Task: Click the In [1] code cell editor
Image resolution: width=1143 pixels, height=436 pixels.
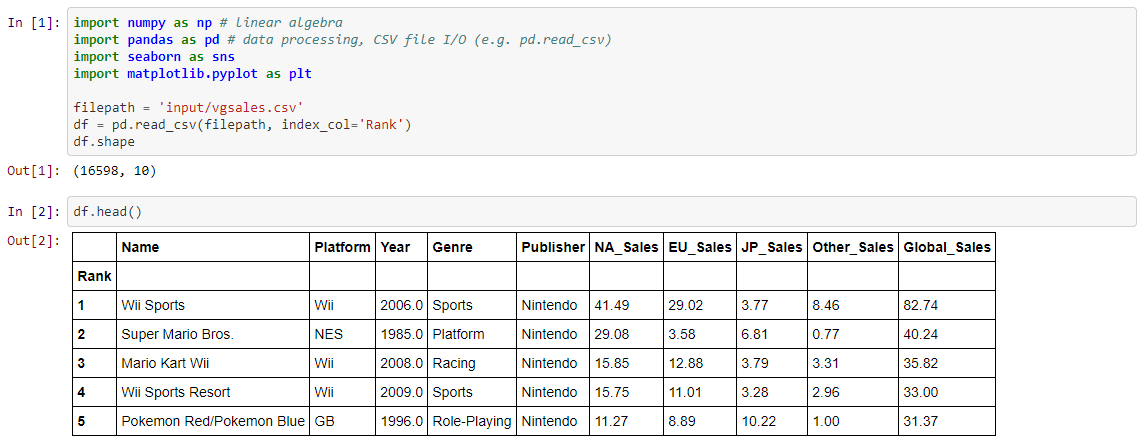Action: [601, 82]
